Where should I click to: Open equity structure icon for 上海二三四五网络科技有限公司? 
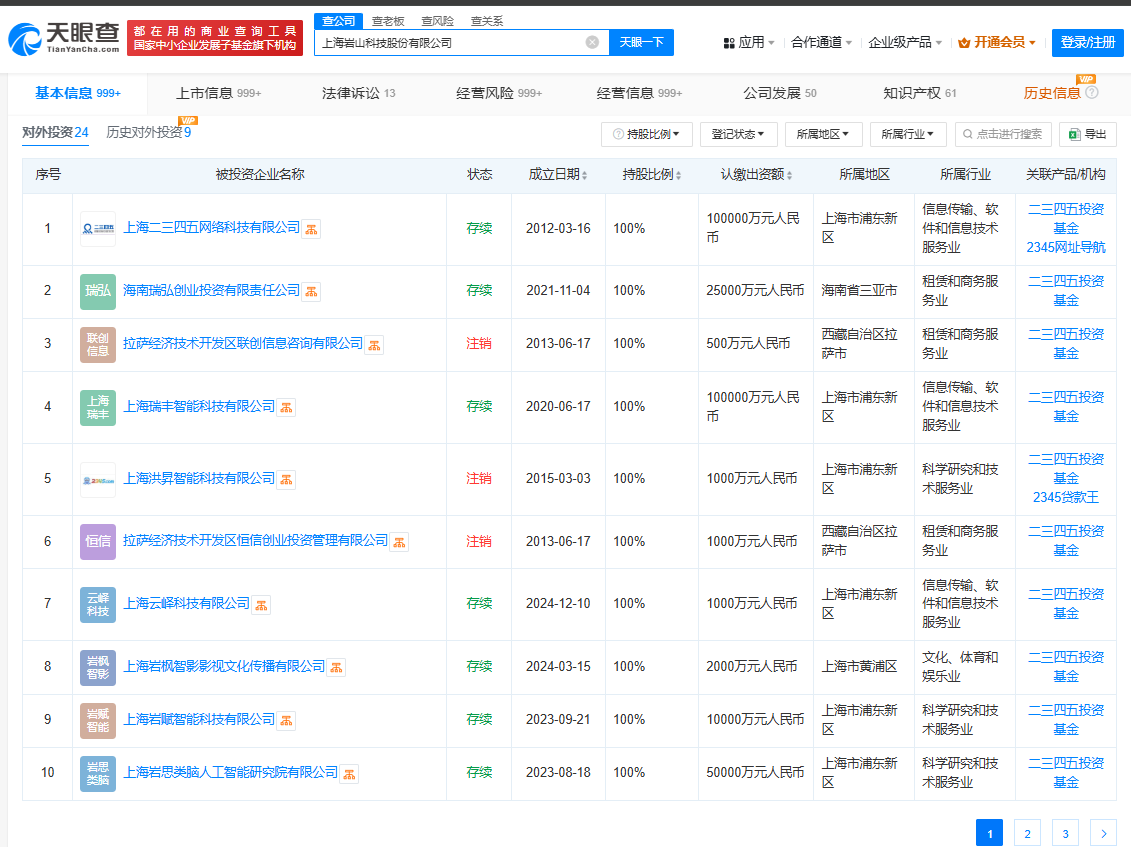click(x=312, y=229)
